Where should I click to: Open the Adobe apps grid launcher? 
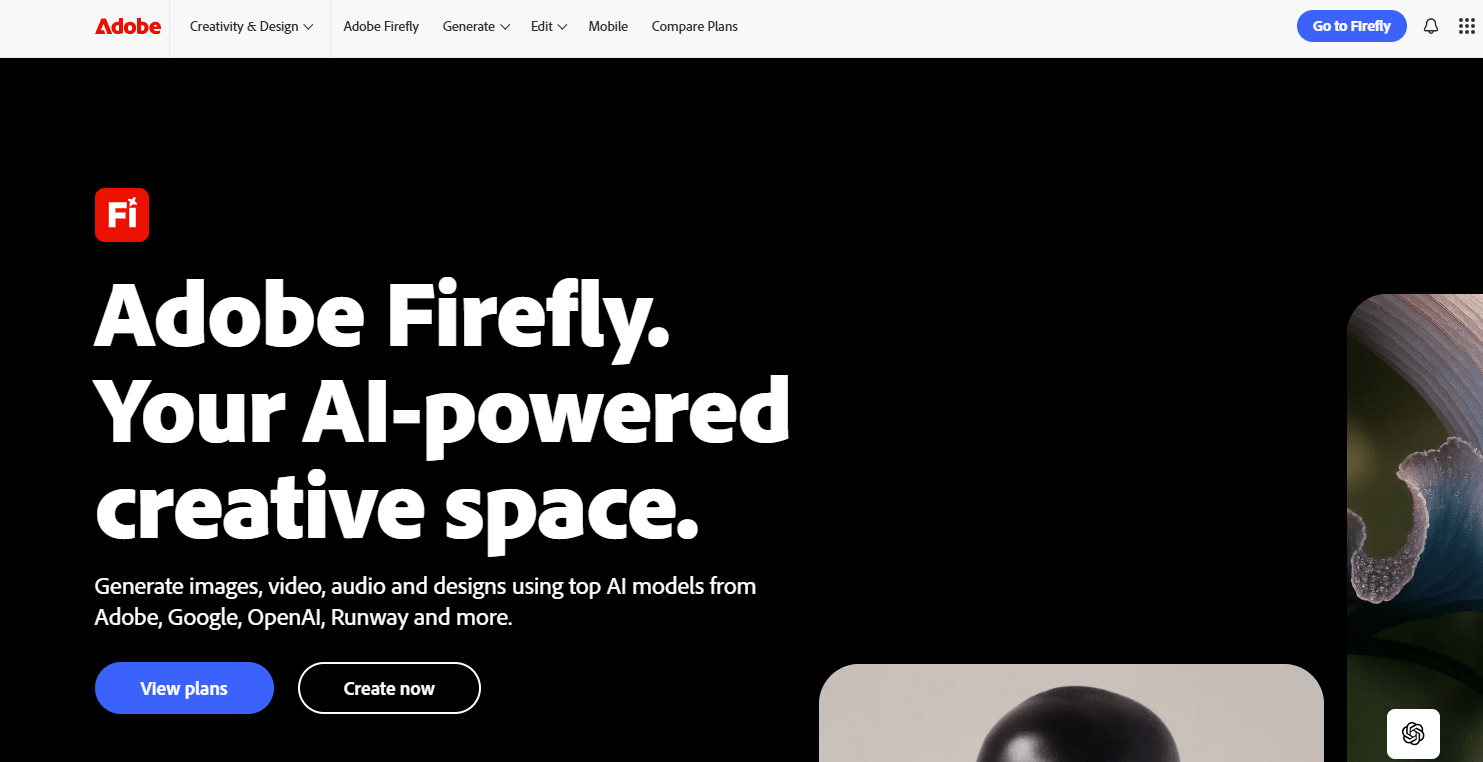(1466, 26)
